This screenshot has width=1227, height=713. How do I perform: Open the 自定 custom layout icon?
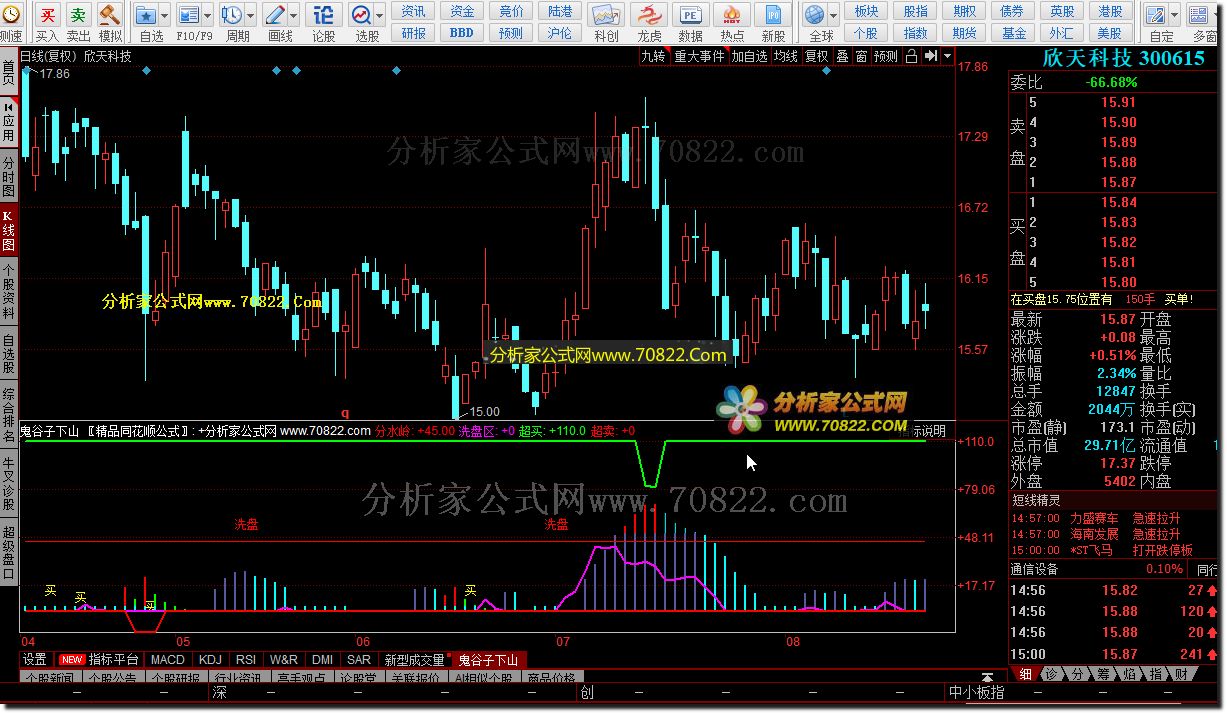(x=1157, y=15)
